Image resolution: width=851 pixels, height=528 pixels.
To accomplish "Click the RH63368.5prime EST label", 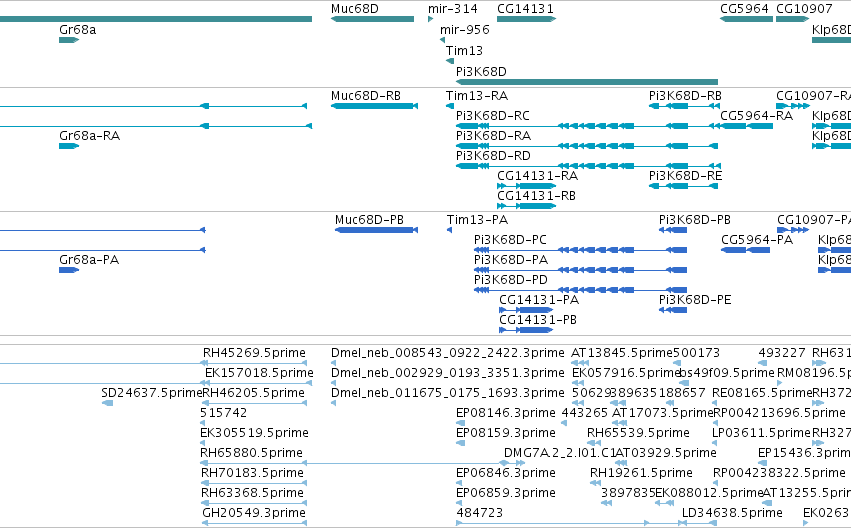I will [x=252, y=493].
